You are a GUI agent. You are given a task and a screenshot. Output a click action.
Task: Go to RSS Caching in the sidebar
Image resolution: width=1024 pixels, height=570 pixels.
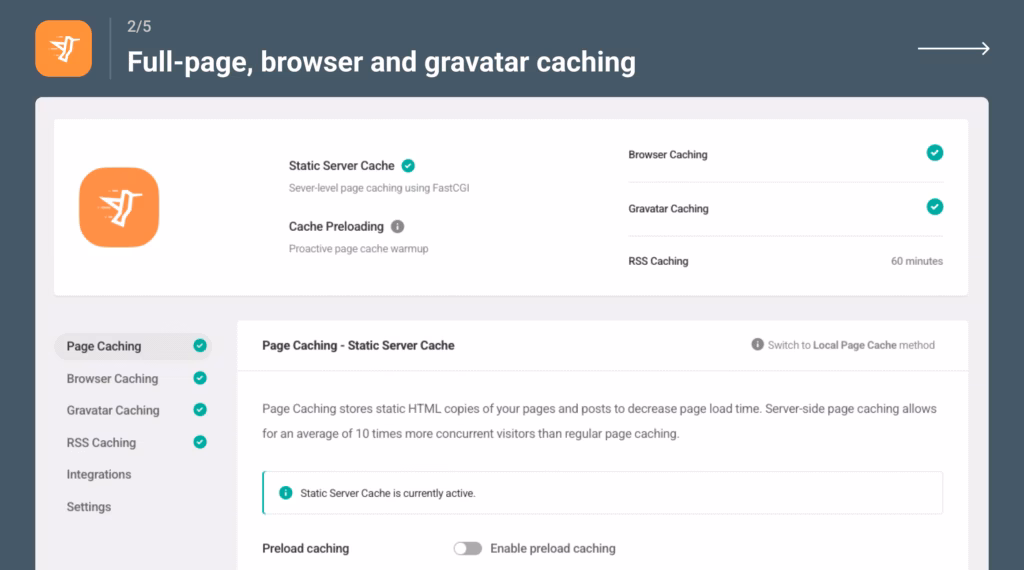101,443
